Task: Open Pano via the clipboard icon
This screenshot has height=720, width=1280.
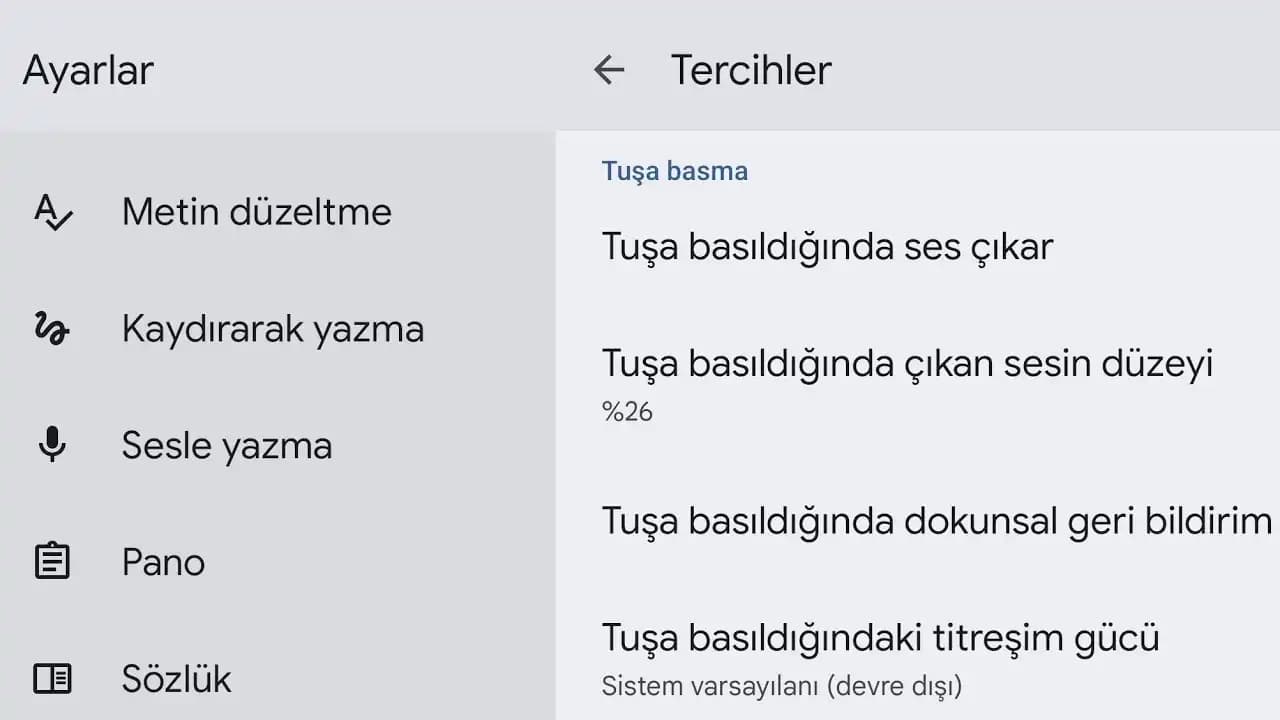Action: tap(52, 561)
